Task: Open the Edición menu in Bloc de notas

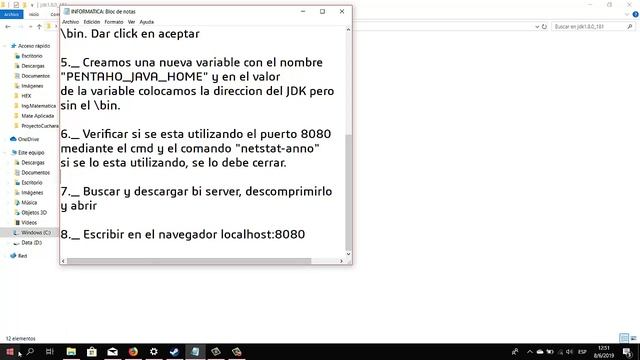Action: coord(92,22)
